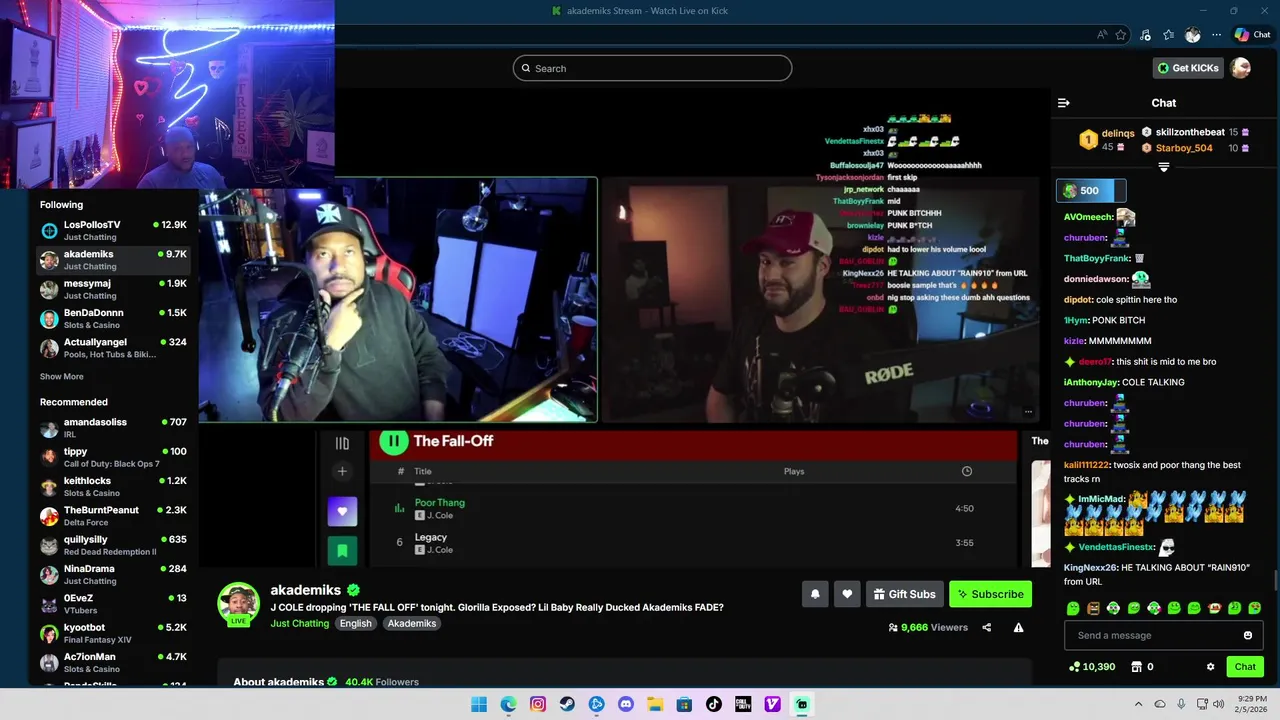Open tippy recommended channel
The image size is (1280, 720).
113,457
